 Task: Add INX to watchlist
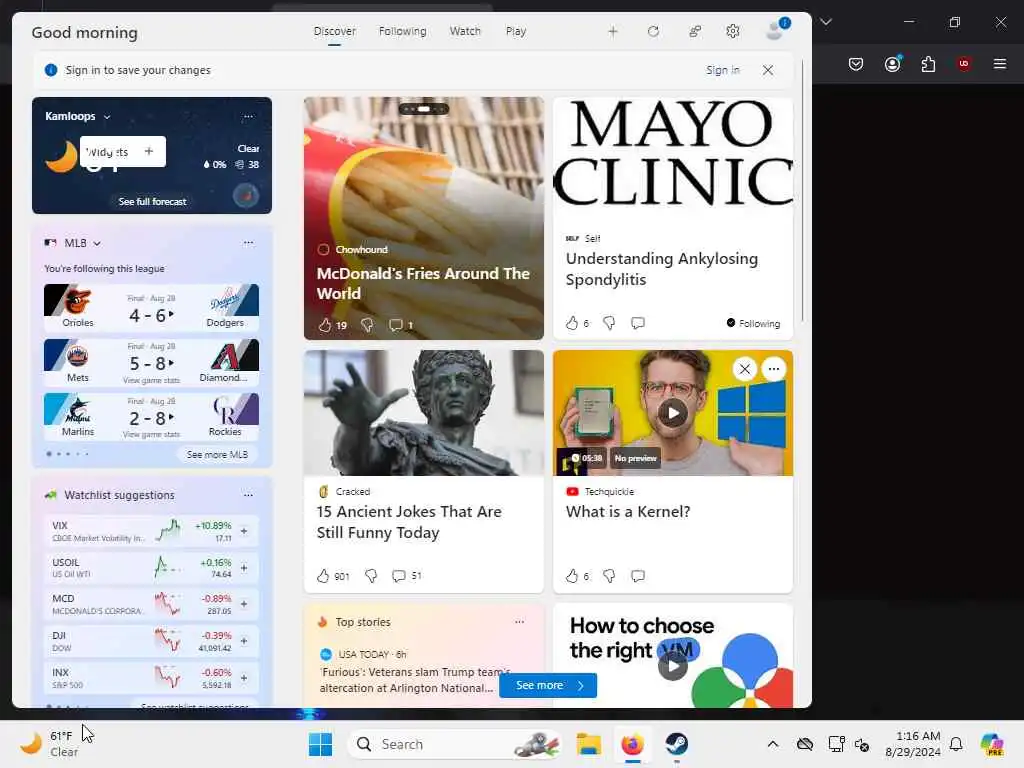coord(244,678)
